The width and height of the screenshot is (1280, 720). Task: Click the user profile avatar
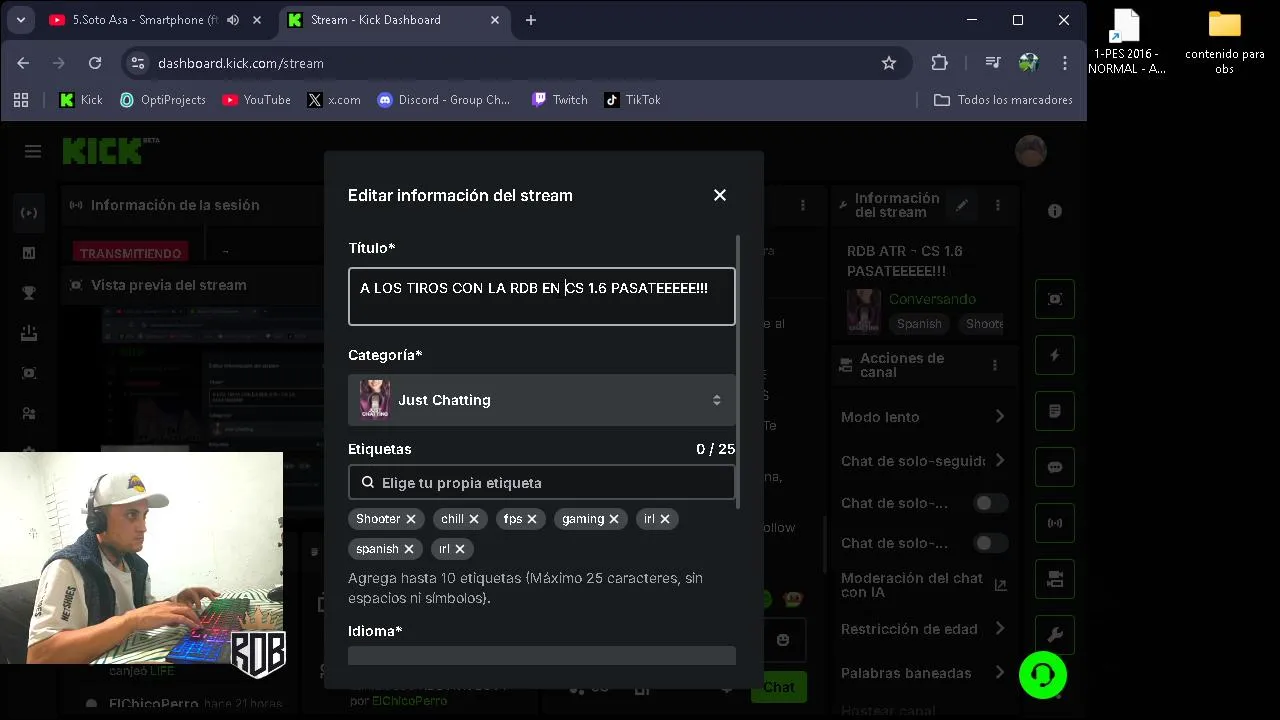(1031, 151)
